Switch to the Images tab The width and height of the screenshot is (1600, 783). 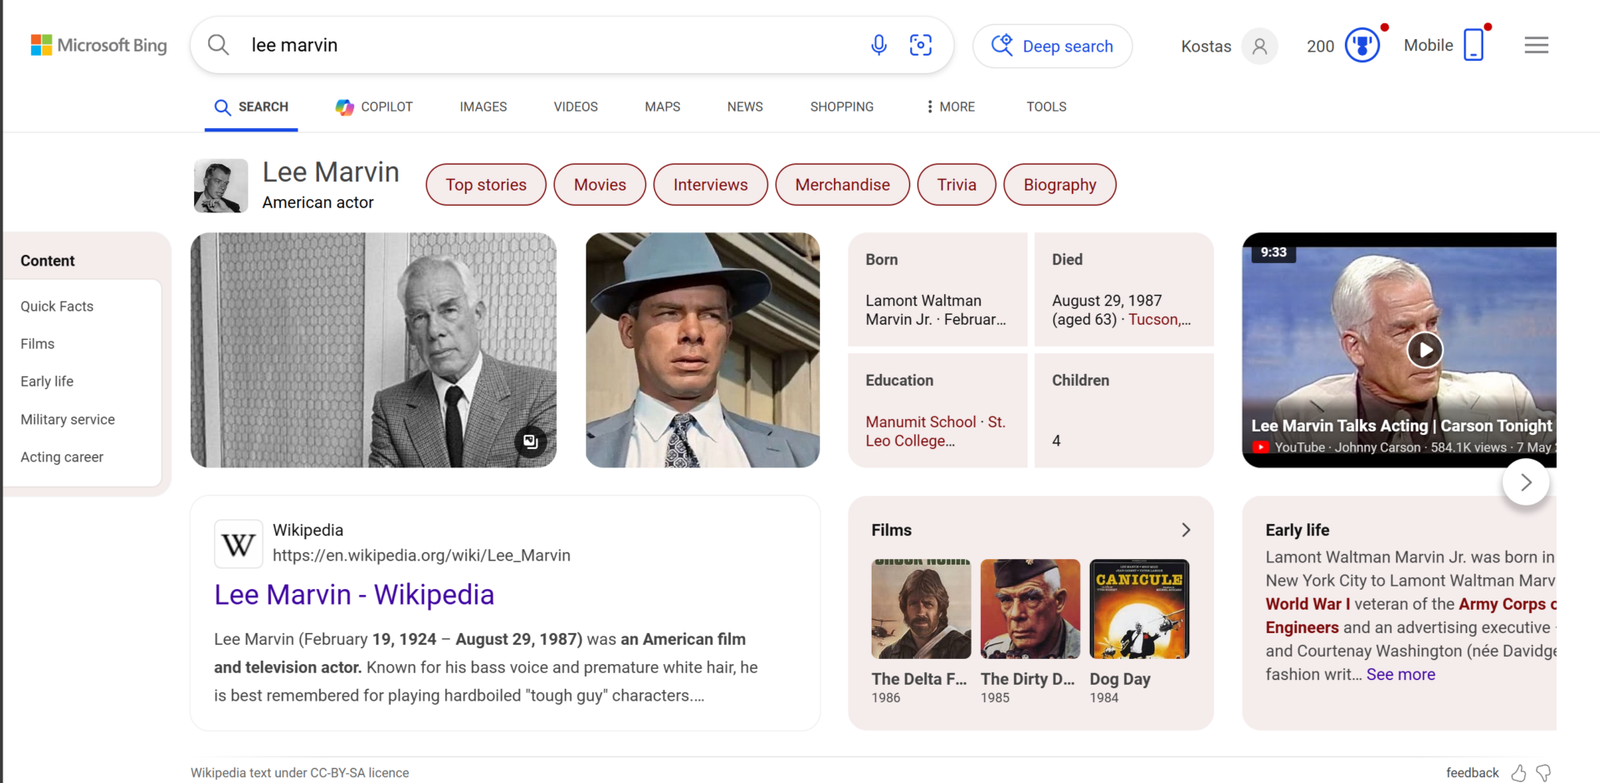483,107
